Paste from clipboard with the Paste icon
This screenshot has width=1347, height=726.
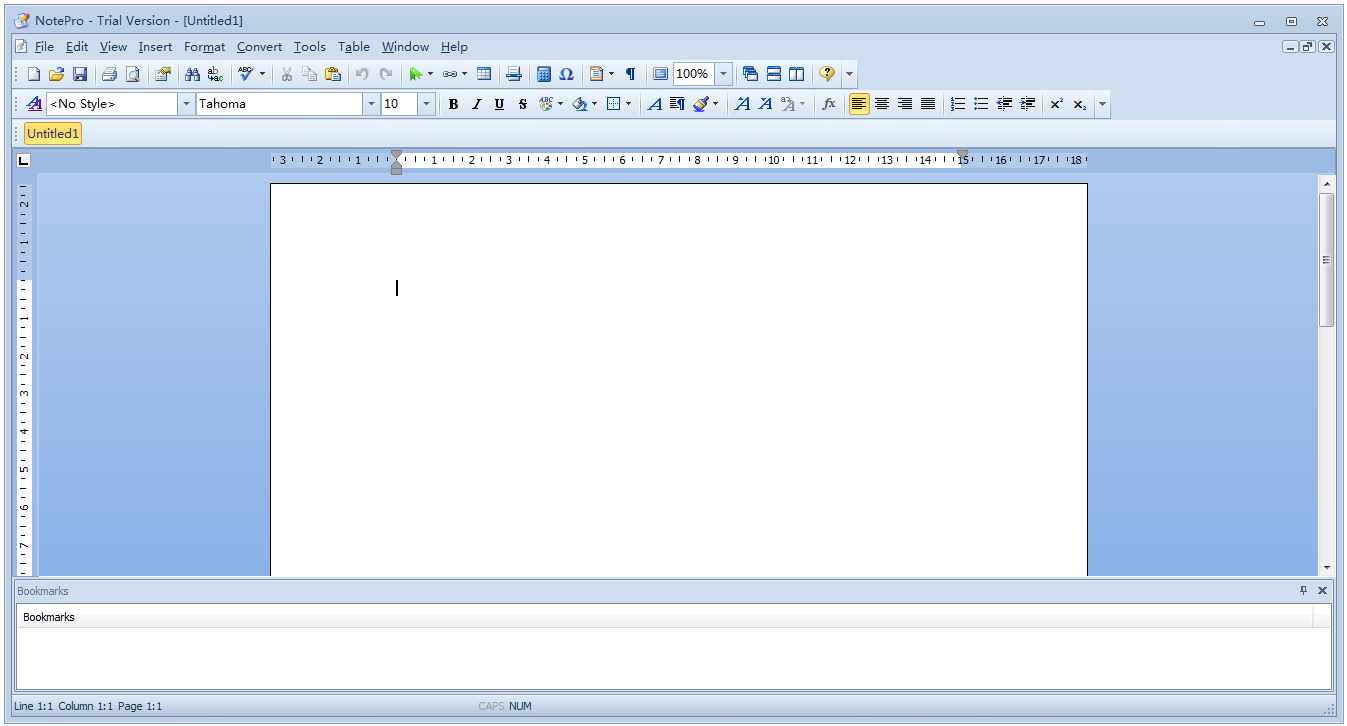pos(333,74)
